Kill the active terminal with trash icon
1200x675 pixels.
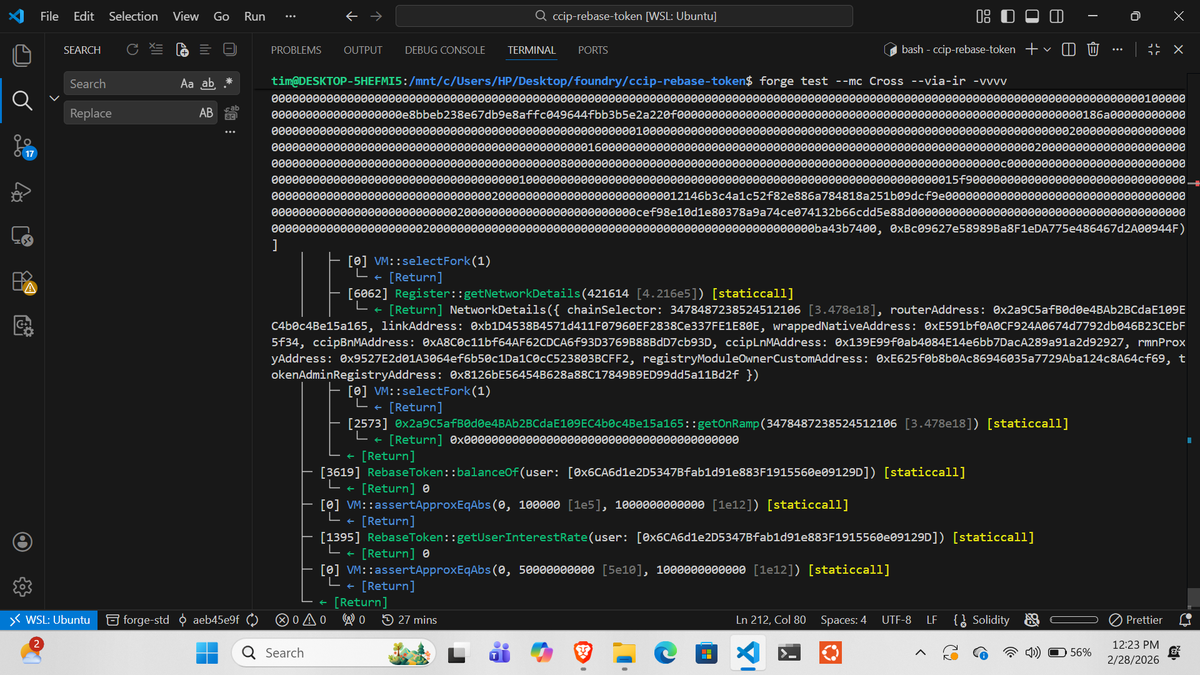[1093, 50]
